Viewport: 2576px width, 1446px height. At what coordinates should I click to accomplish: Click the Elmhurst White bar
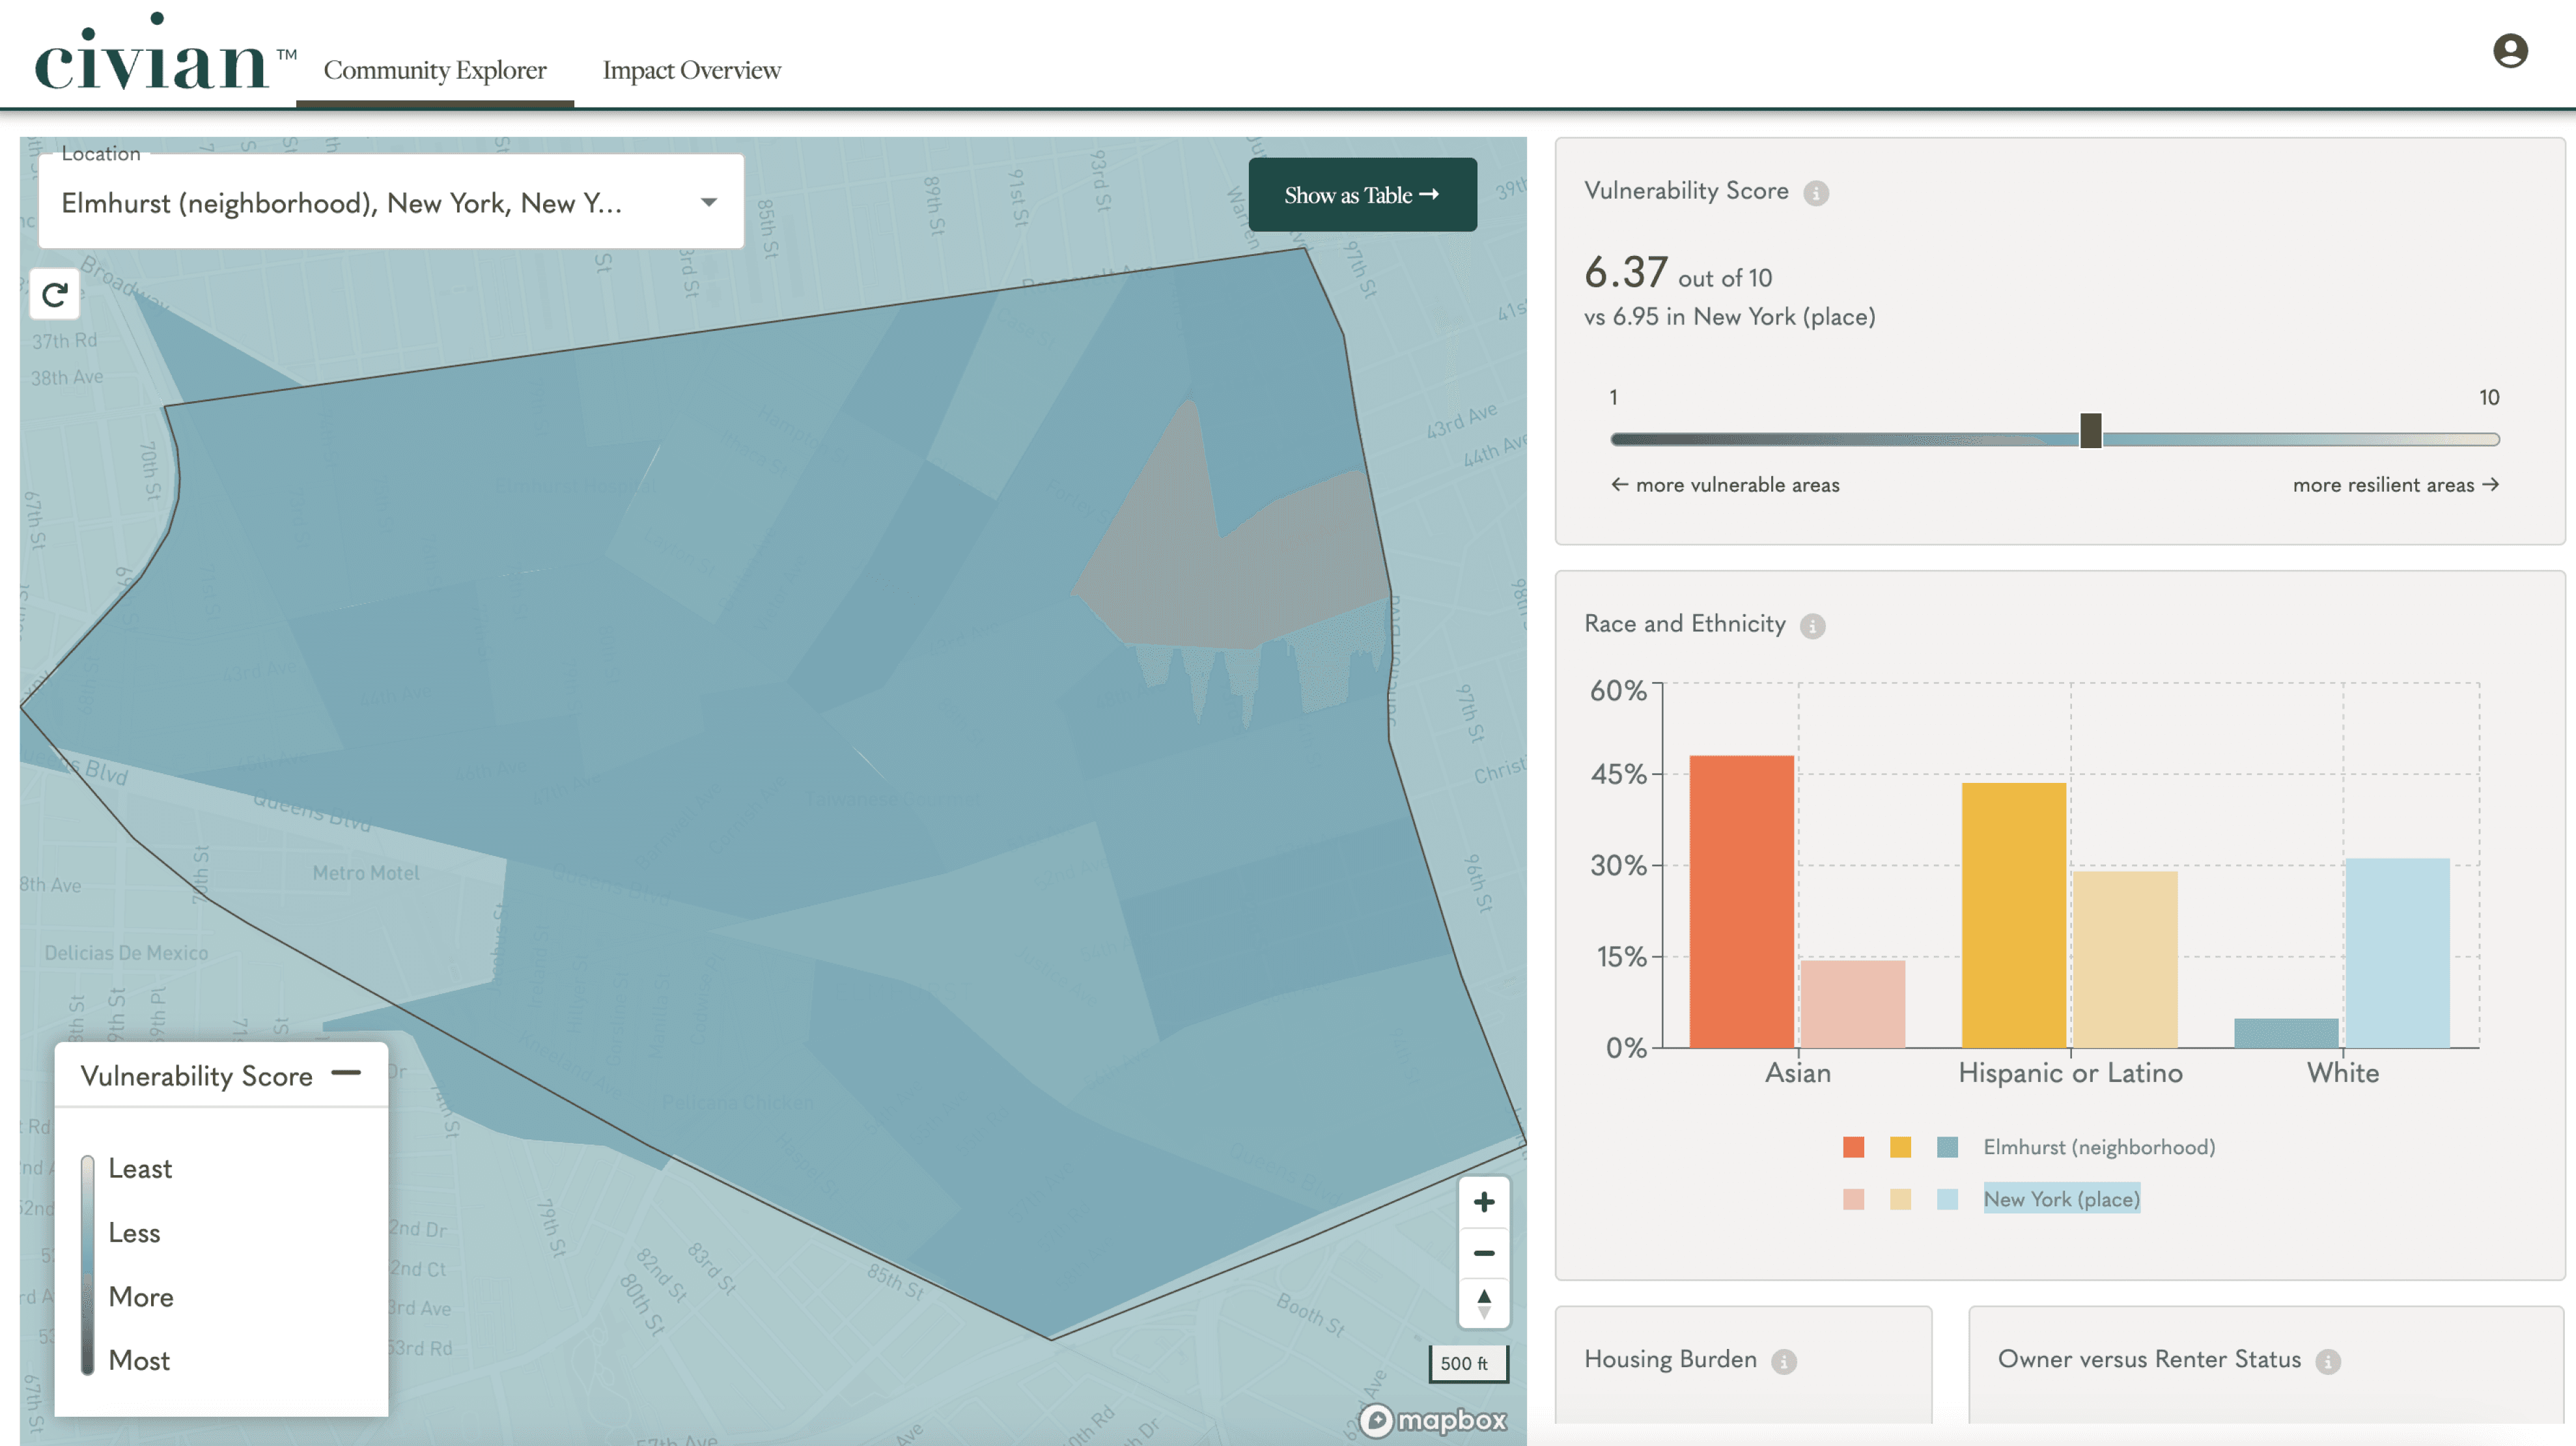pyautogui.click(x=2286, y=1033)
